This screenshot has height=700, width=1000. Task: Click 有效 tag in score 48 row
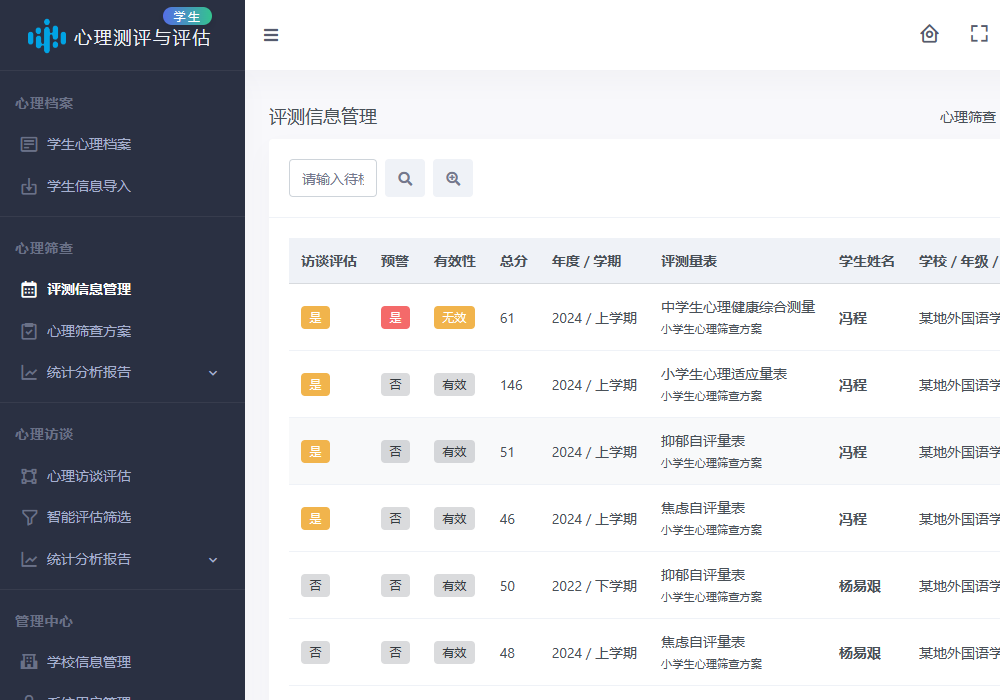(454, 652)
